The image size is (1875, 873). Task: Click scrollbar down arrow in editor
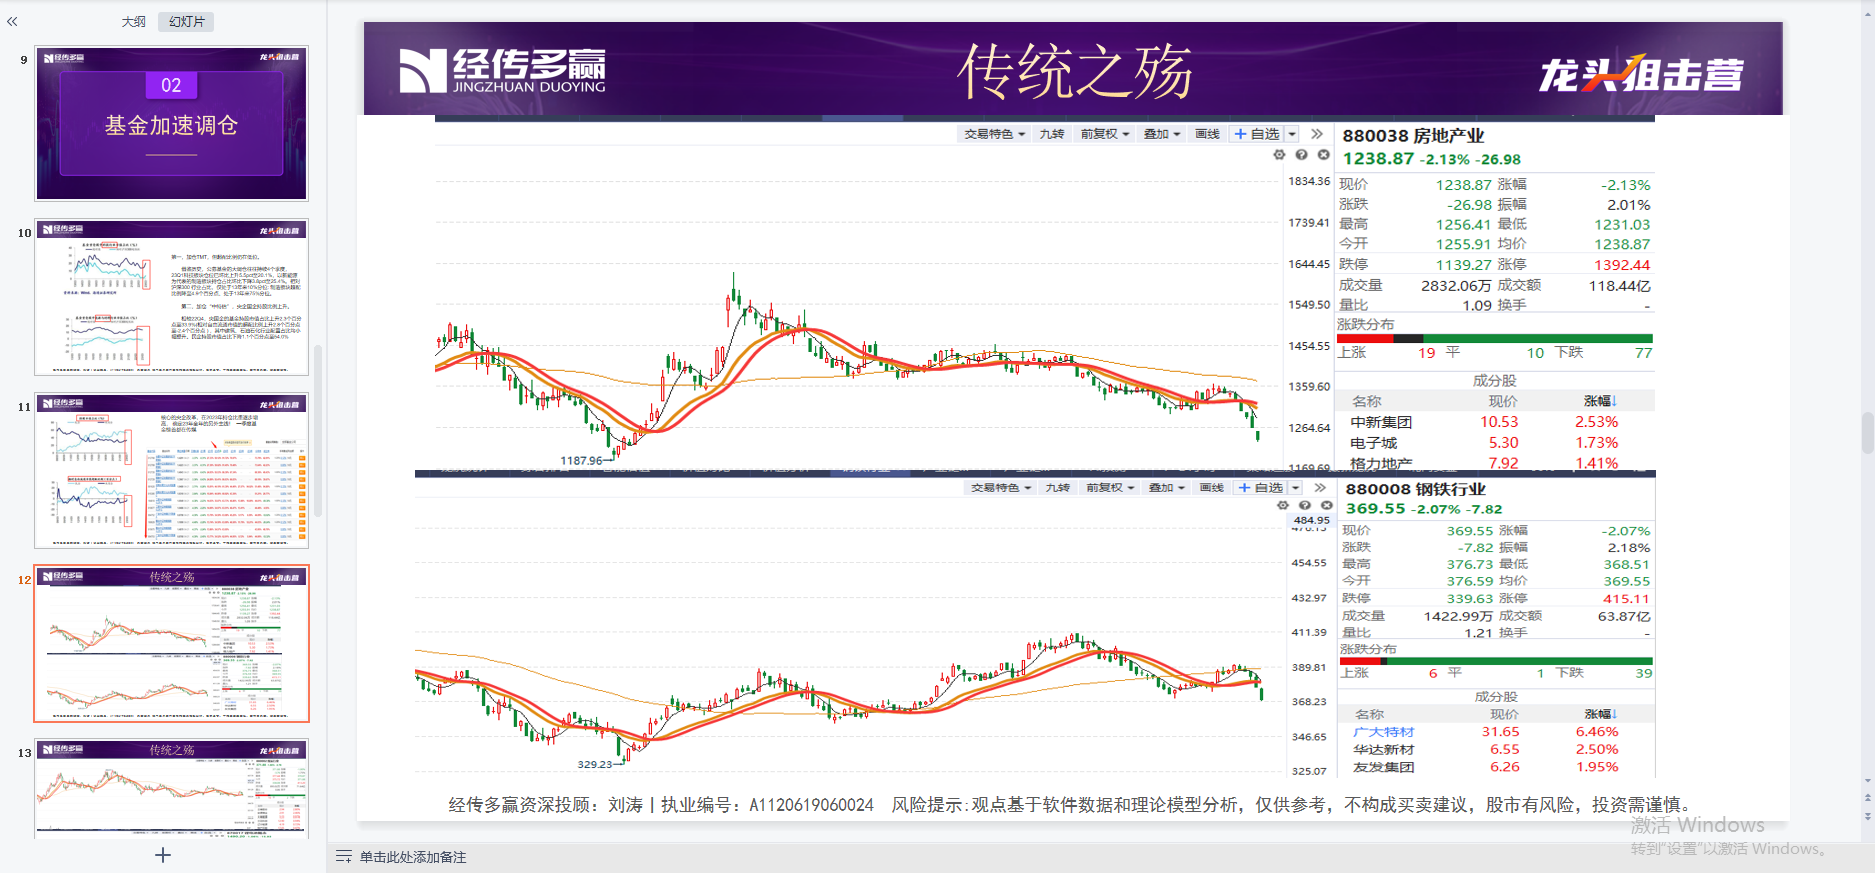click(1867, 781)
